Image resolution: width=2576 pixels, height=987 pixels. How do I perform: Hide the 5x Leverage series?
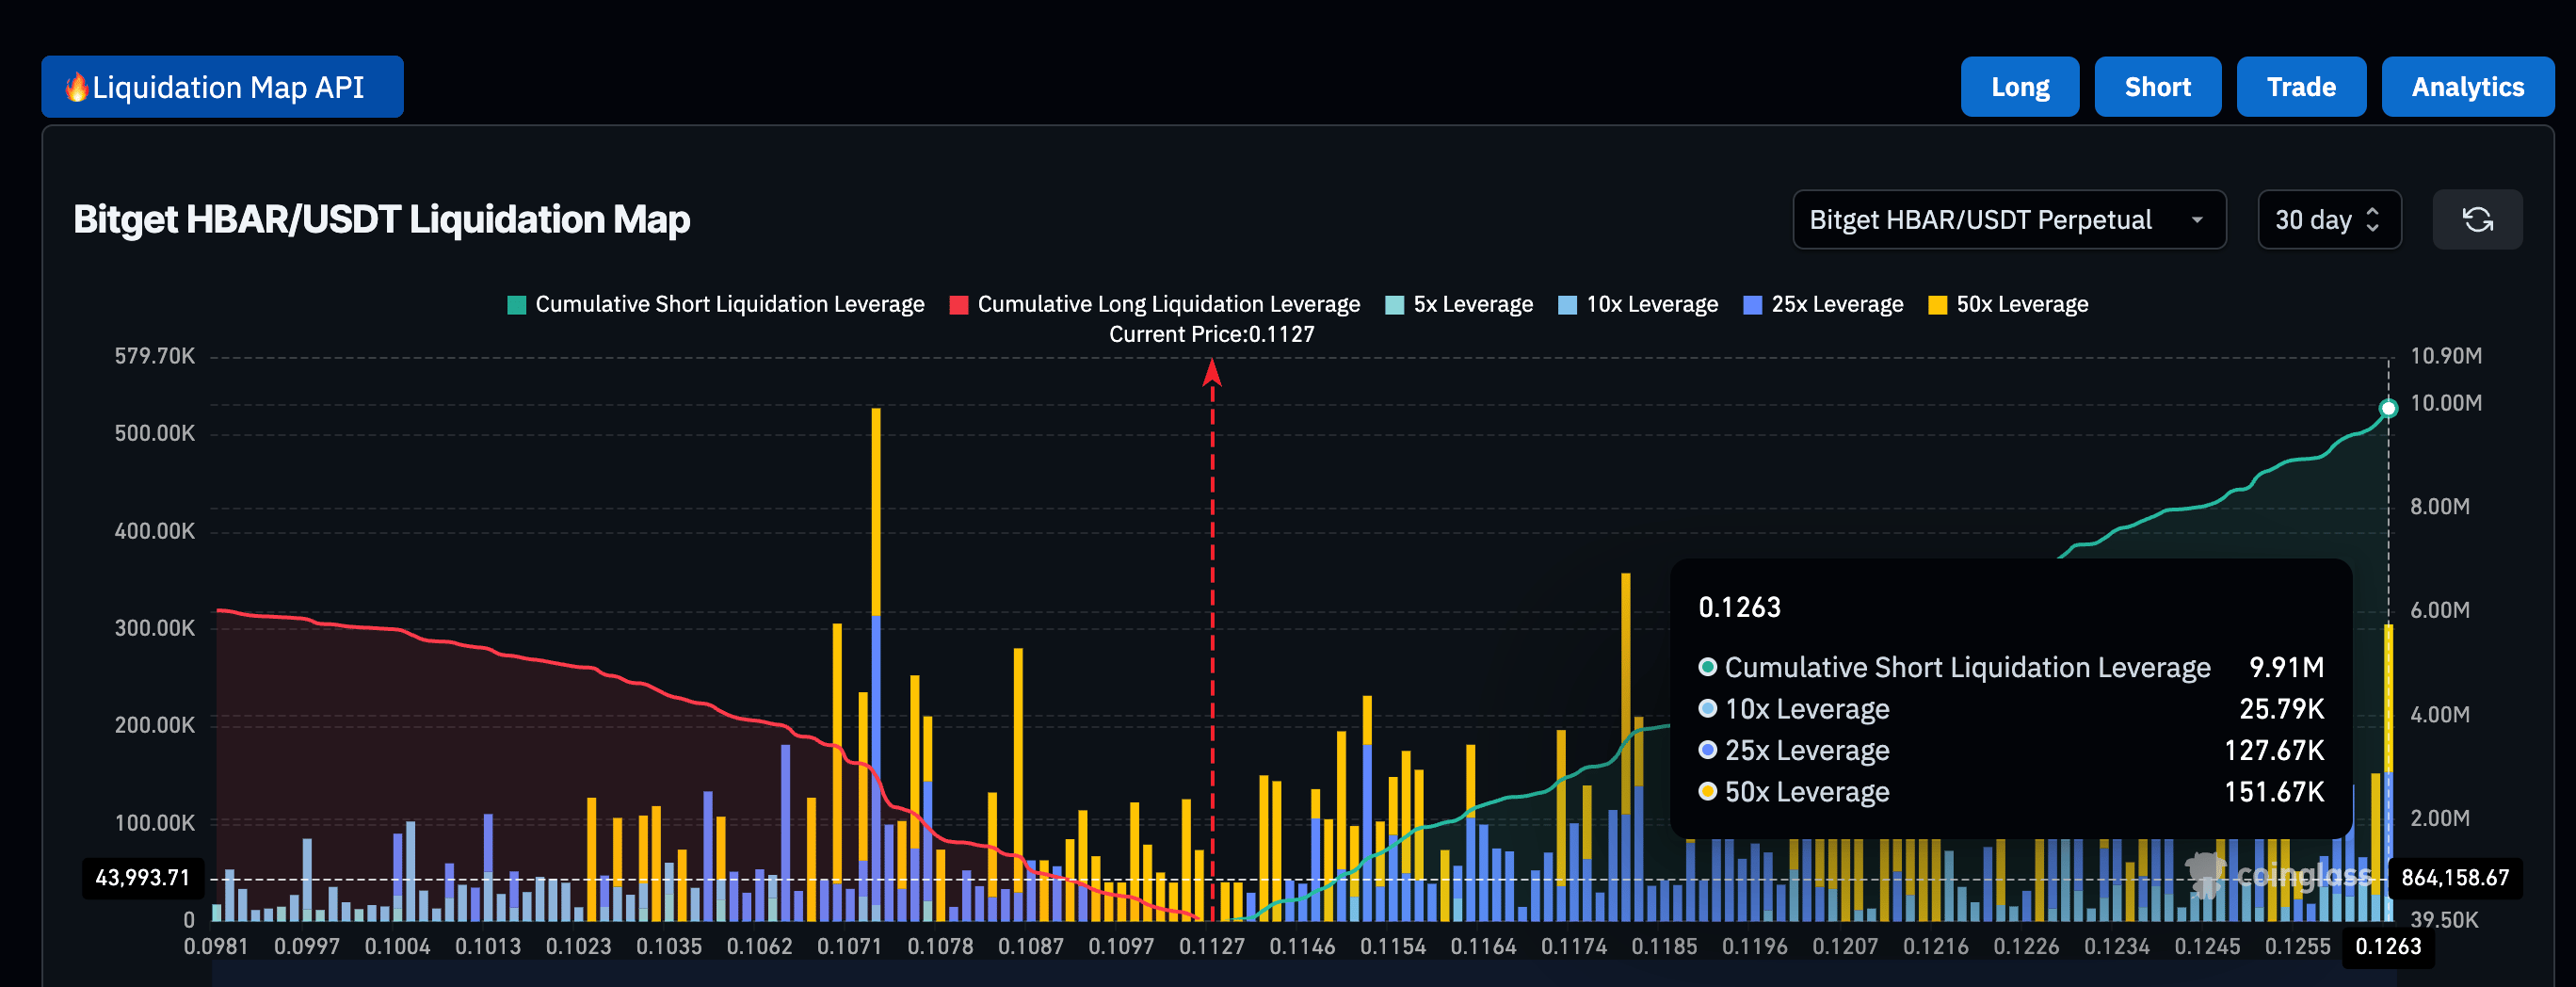1459,305
